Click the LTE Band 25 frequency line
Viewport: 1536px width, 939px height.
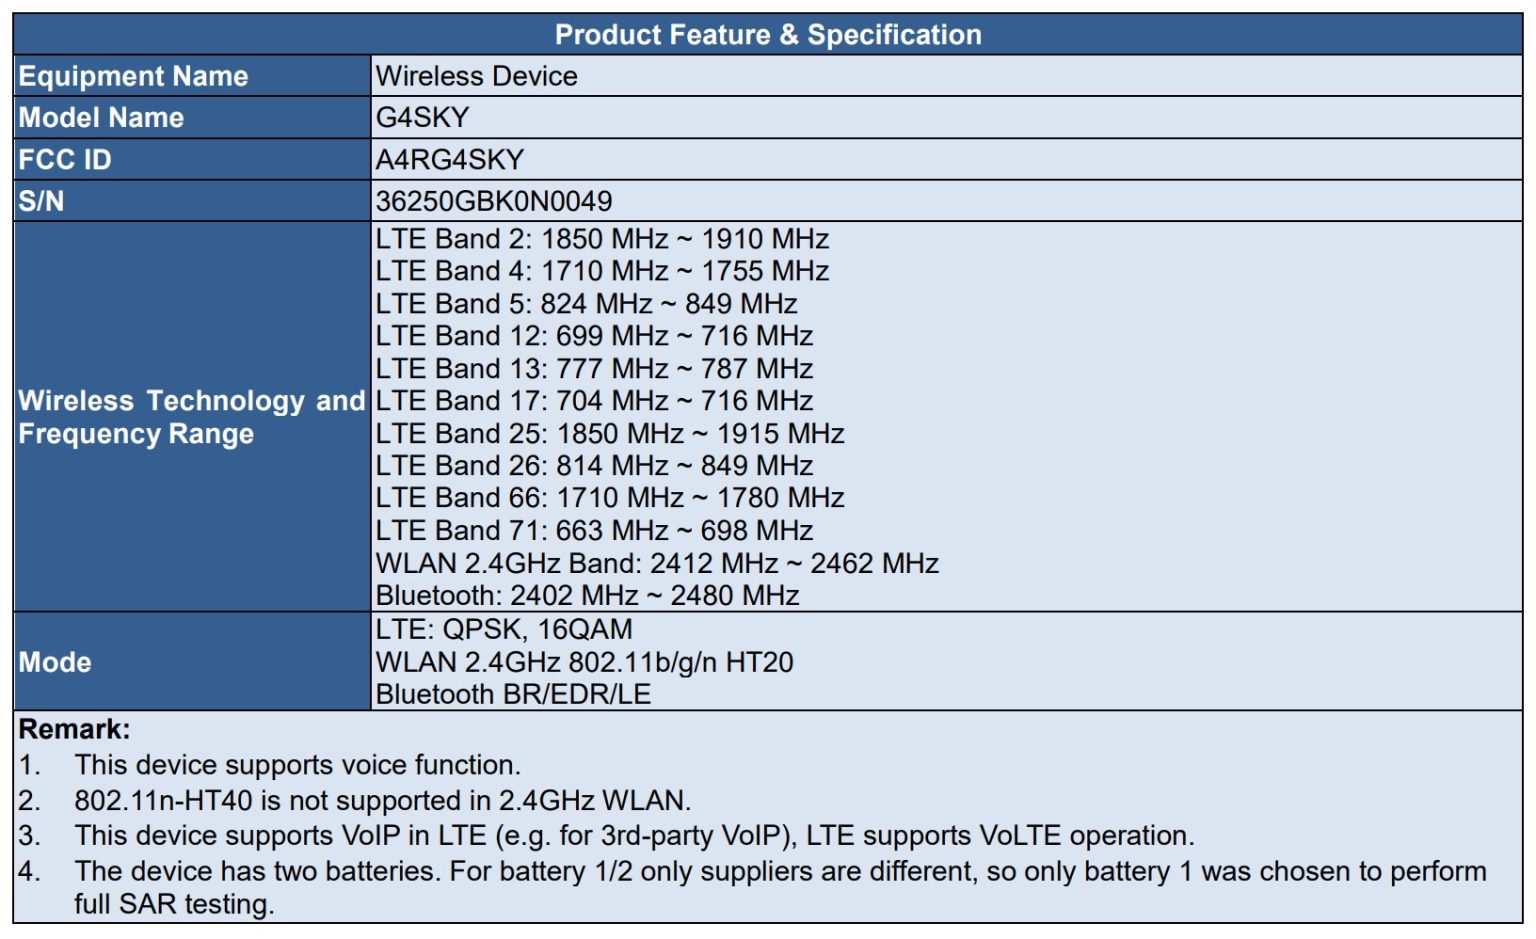point(610,434)
